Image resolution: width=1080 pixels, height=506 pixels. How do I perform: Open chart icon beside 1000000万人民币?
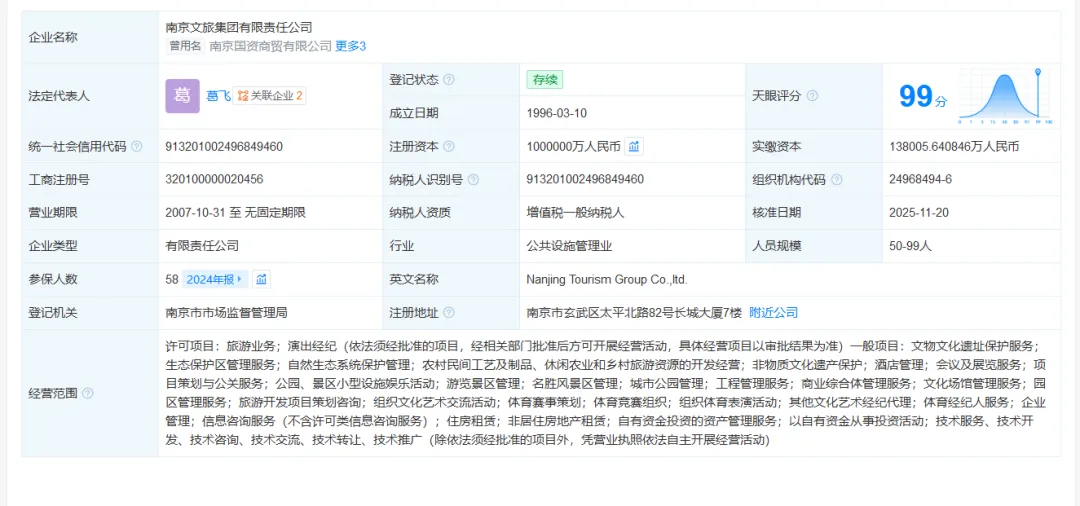634,147
